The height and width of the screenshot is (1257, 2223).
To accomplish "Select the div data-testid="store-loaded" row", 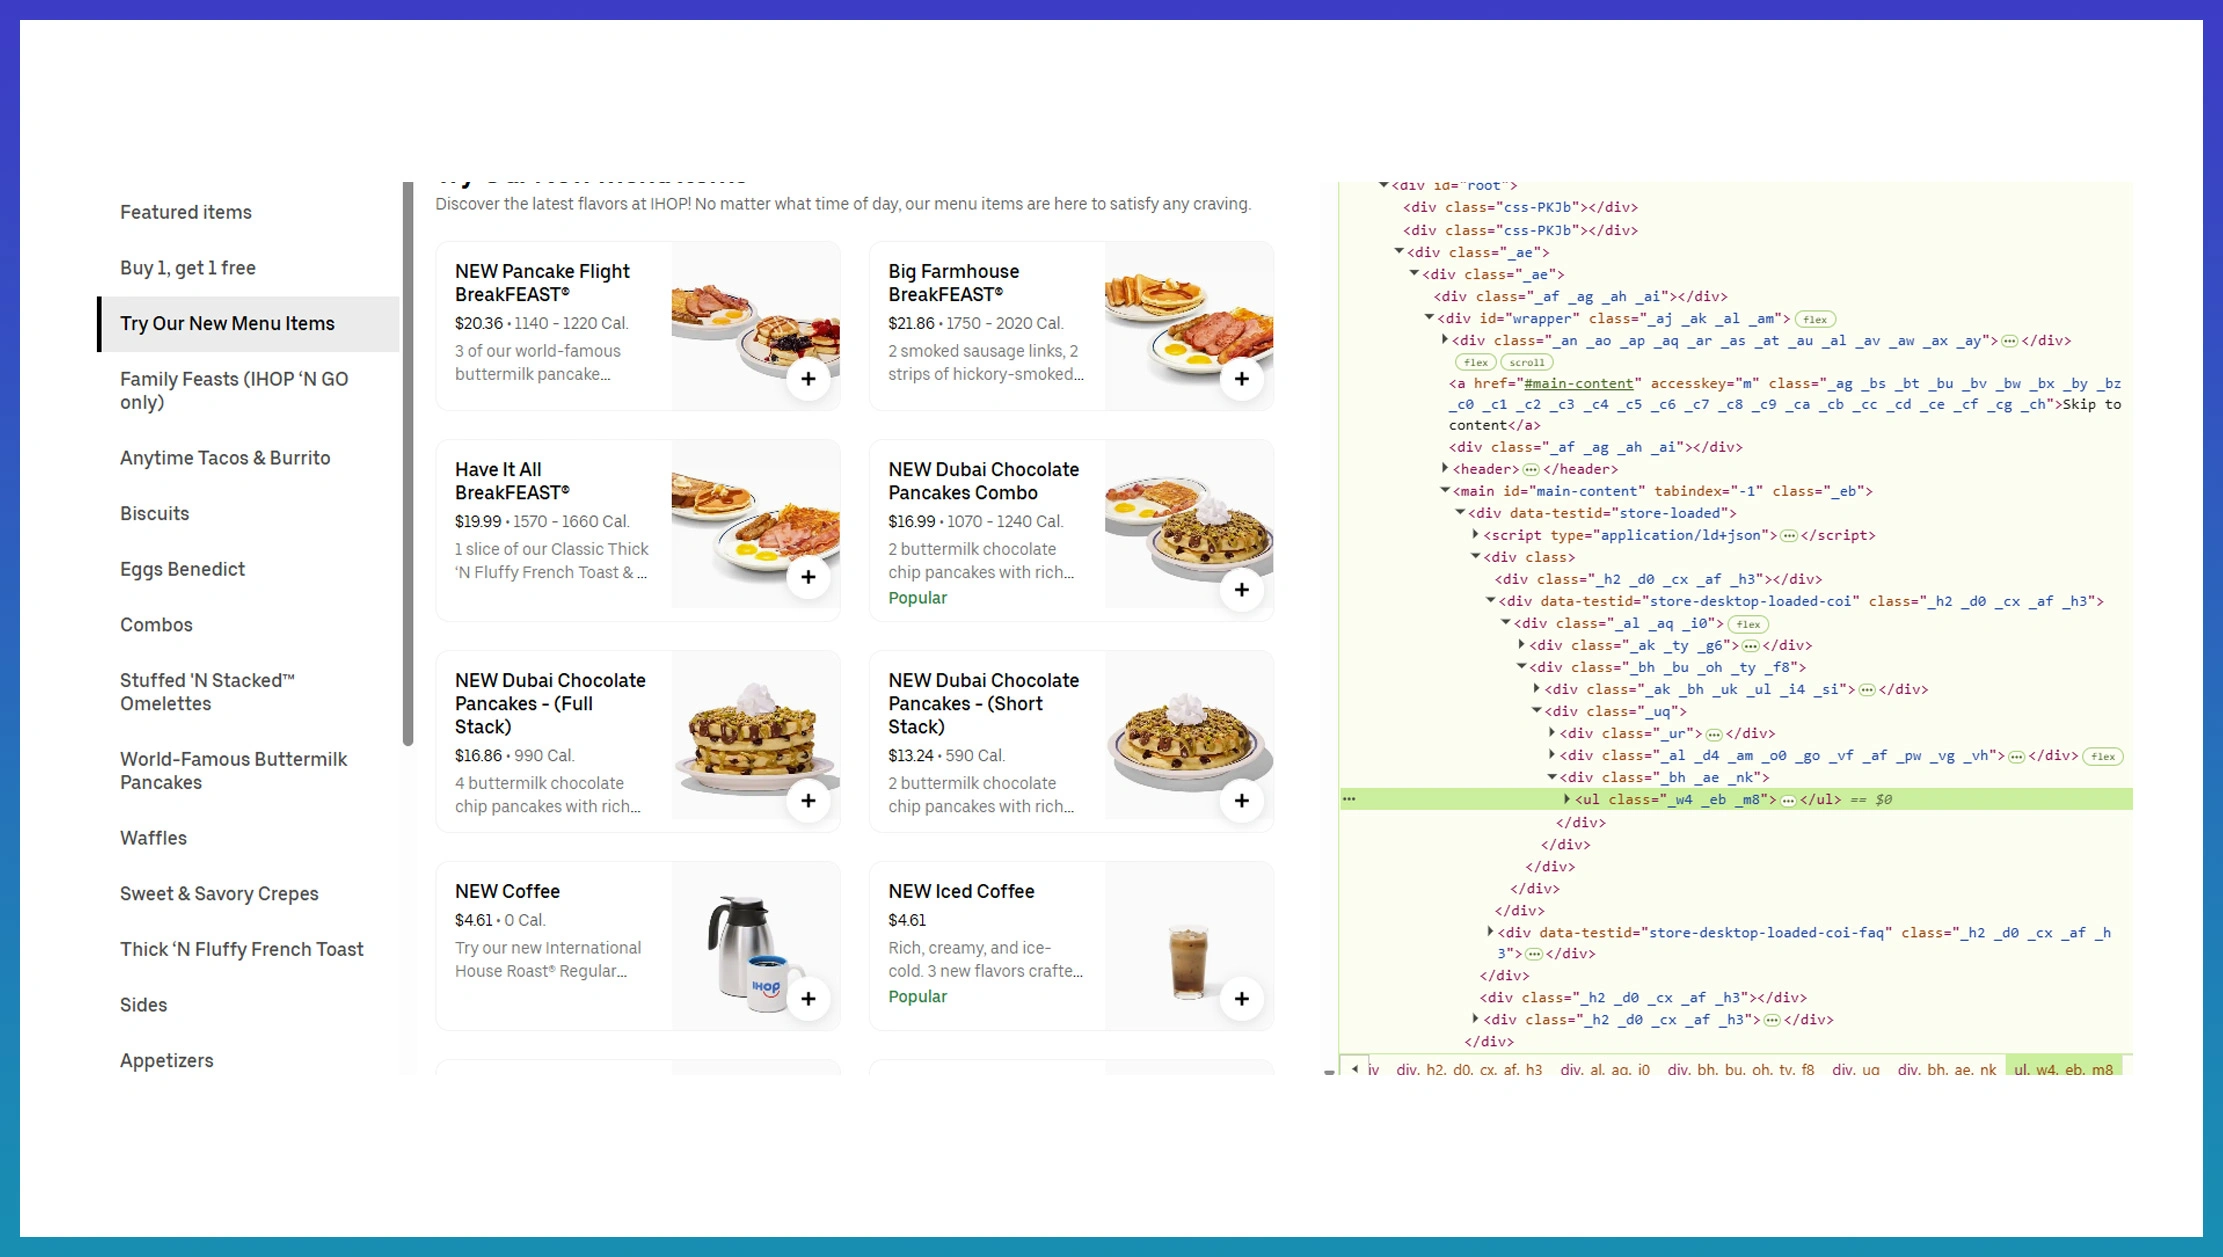I will 1601,514.
